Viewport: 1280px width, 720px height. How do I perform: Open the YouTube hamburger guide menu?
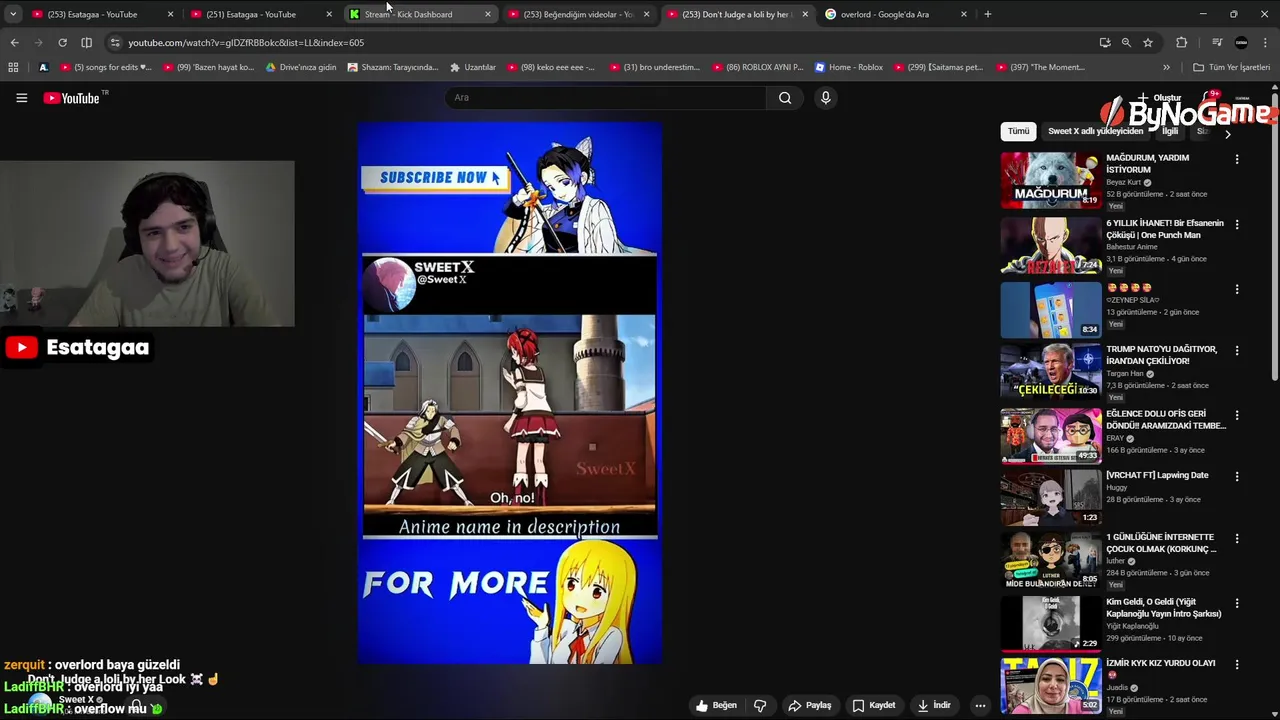pos(21,97)
